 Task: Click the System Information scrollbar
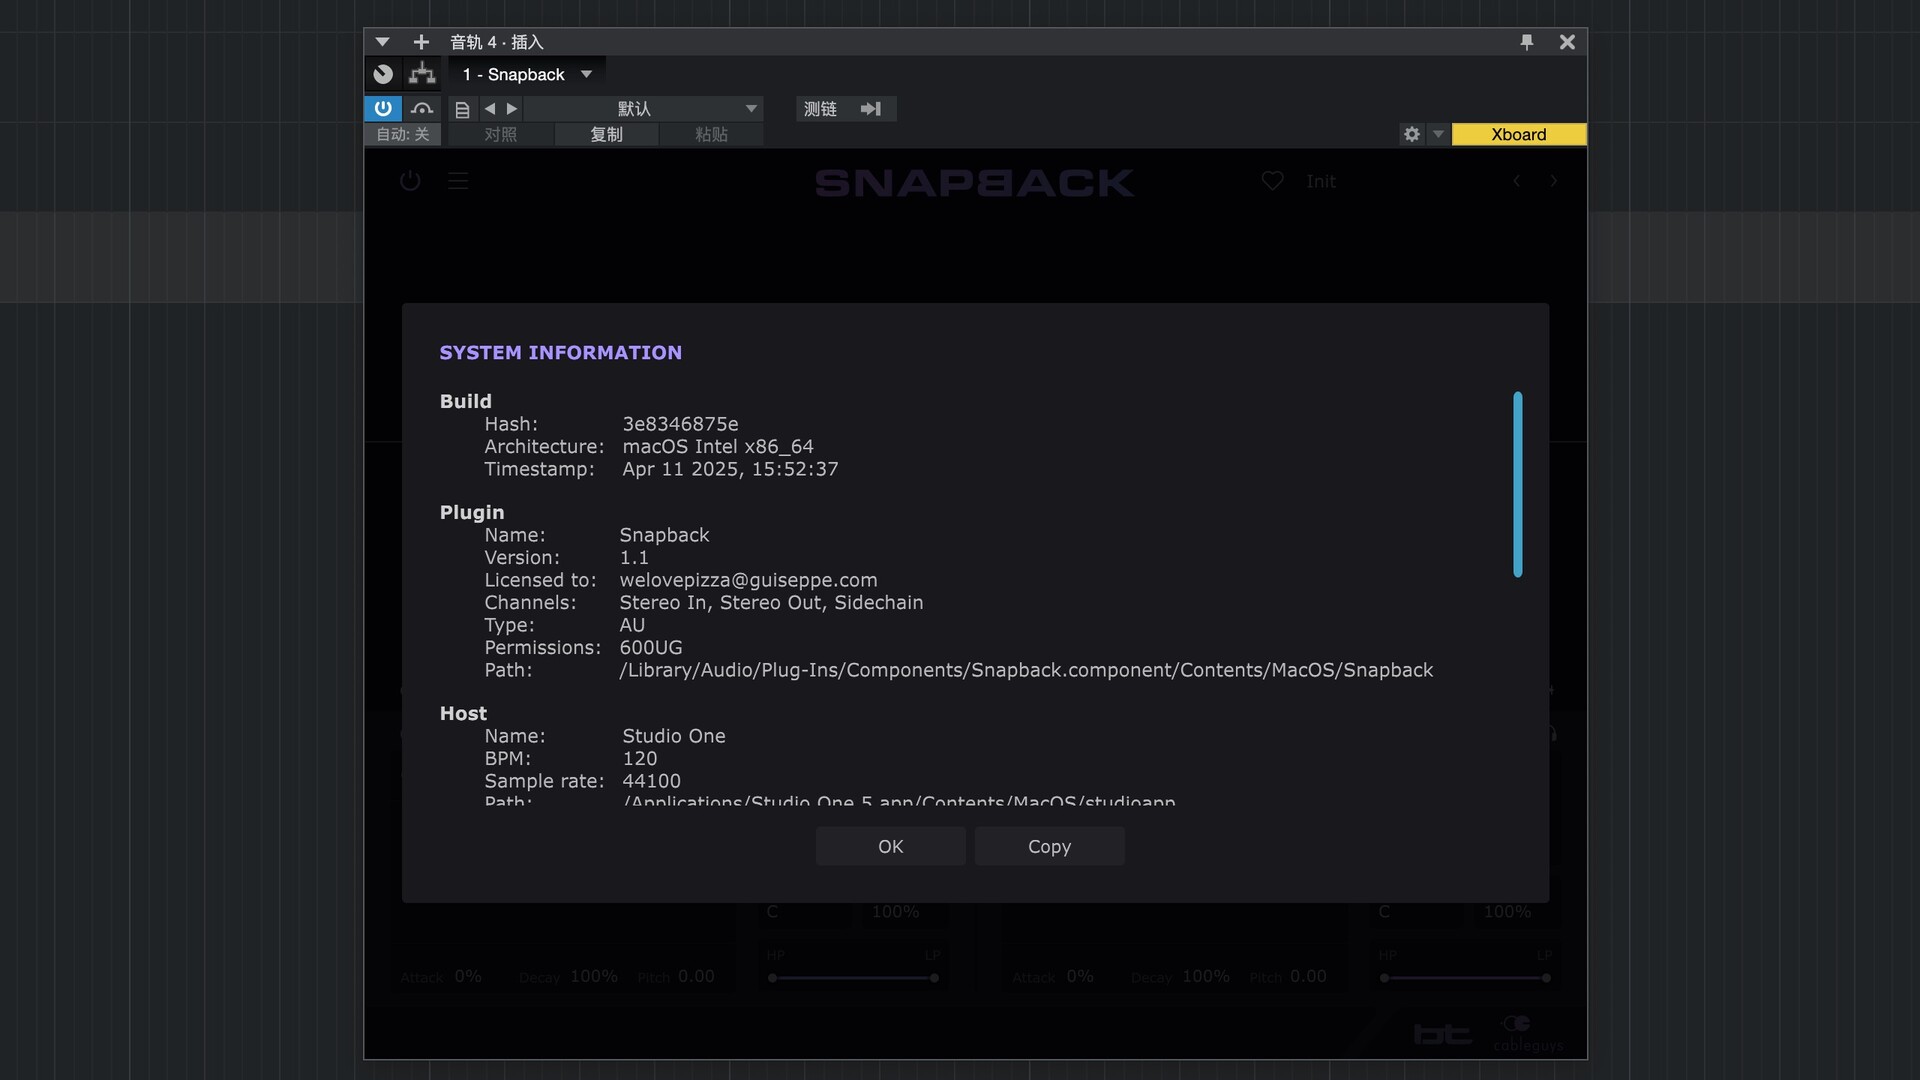tap(1517, 484)
